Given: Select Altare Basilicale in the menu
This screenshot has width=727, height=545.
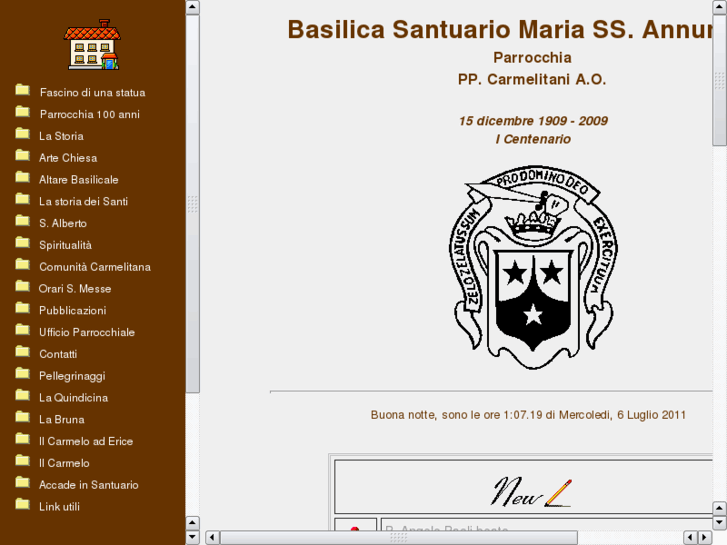Looking at the screenshot, I should [x=79, y=180].
